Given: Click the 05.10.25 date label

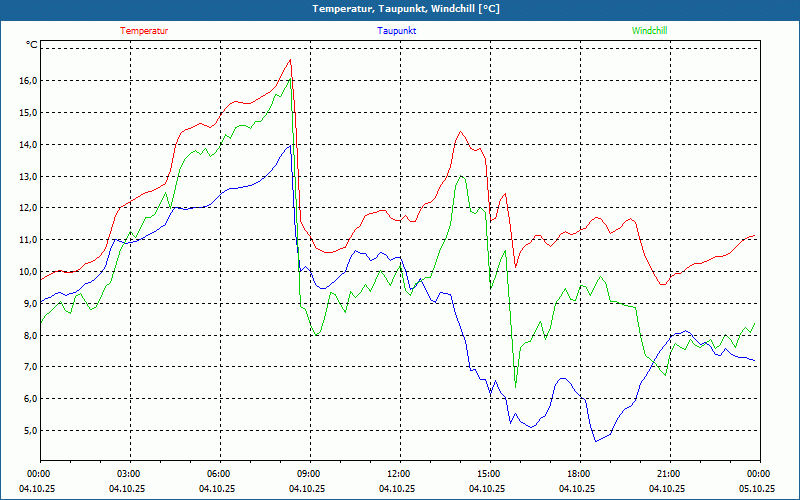Looking at the screenshot, I should [x=757, y=489].
